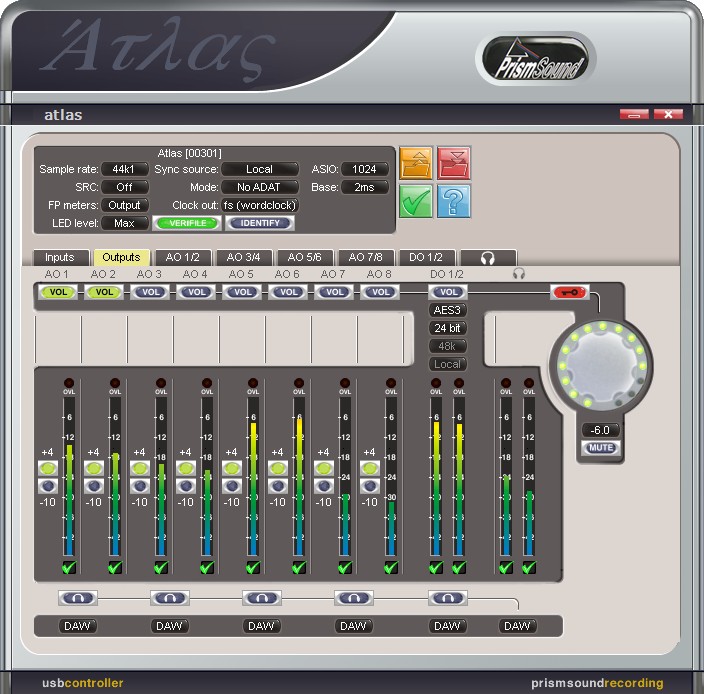The image size is (704, 694).
Task: Click the -6.0 volume value field
Action: (x=601, y=430)
